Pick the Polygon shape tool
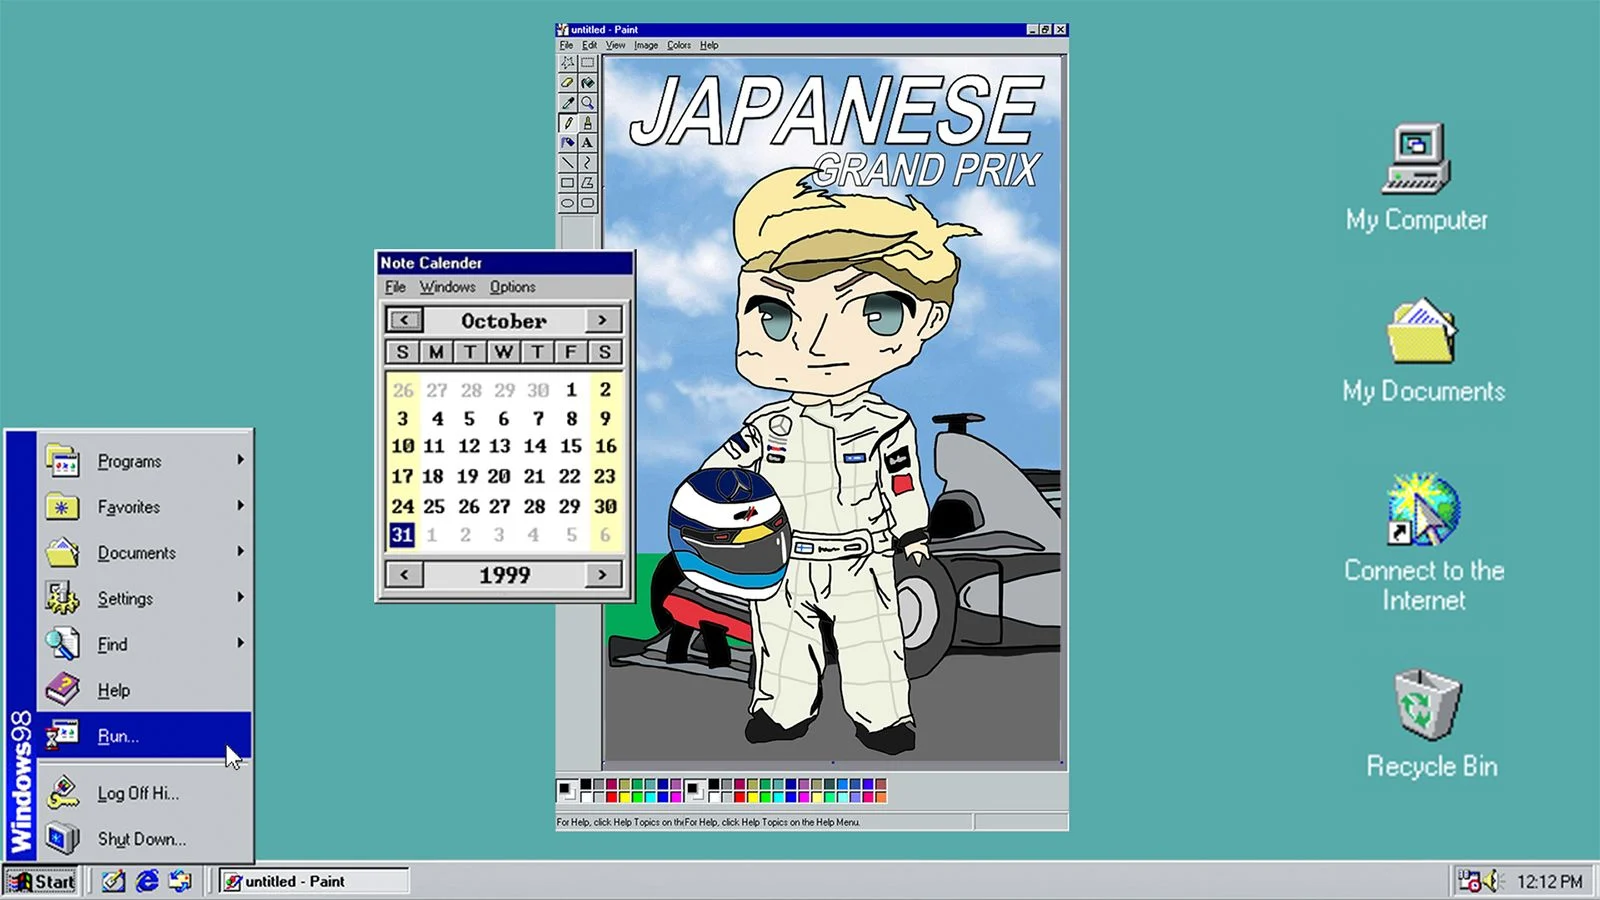 587,183
